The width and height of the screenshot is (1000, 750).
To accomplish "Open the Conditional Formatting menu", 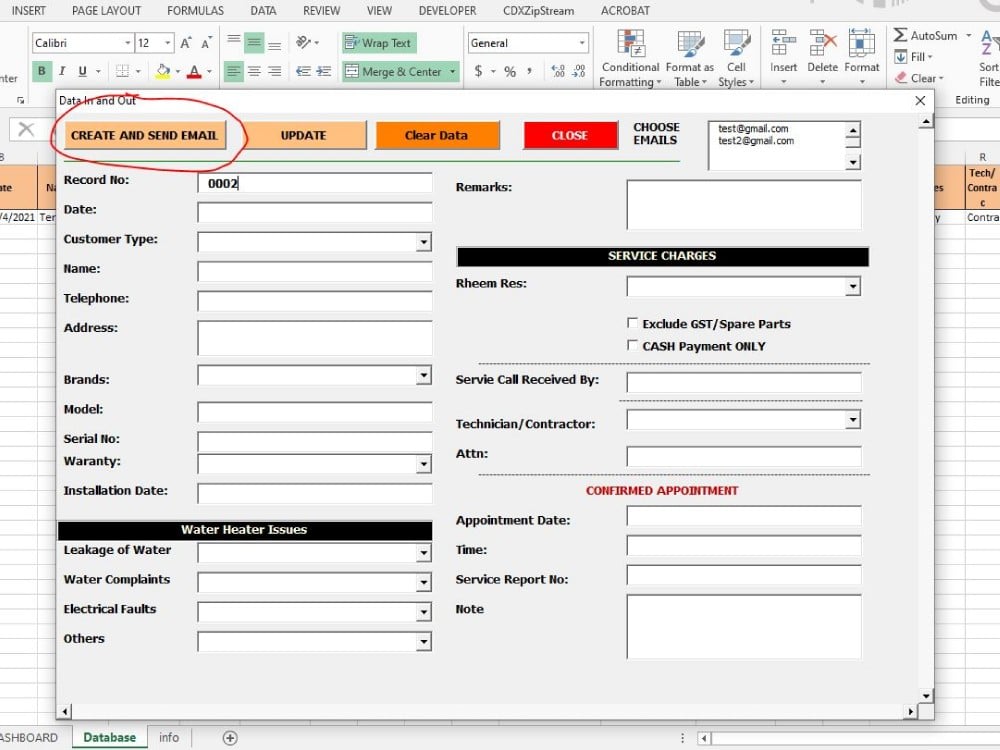I will pos(630,55).
